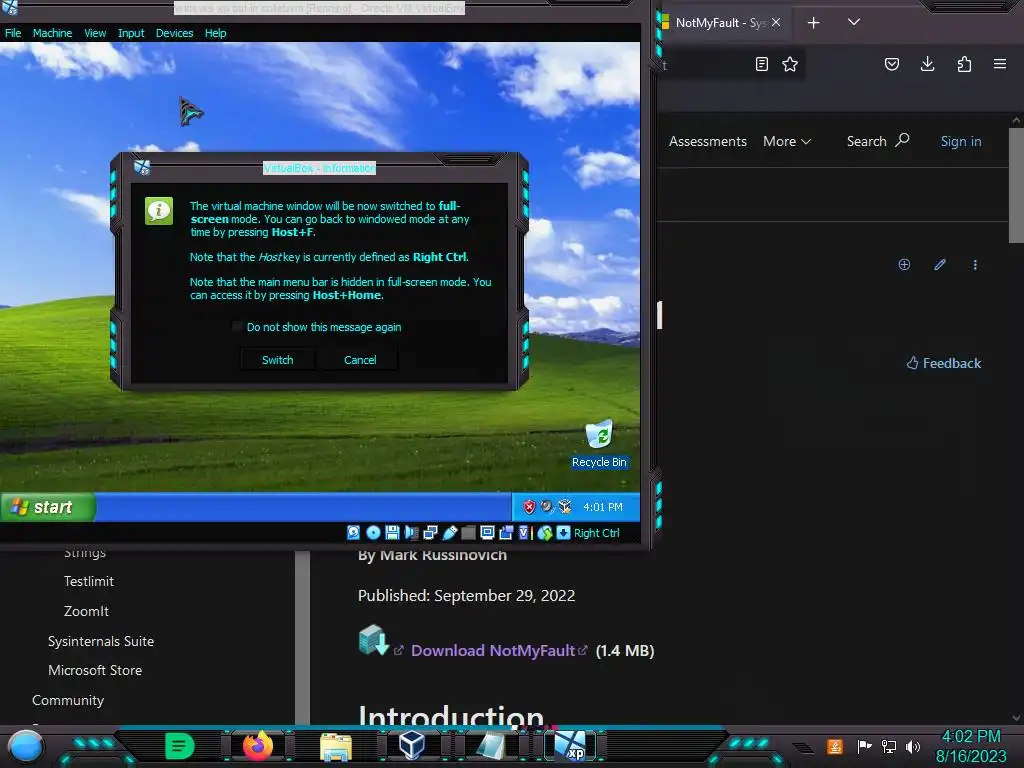
Task: Click Cancel in the full-screen dialog
Action: pyautogui.click(x=360, y=360)
